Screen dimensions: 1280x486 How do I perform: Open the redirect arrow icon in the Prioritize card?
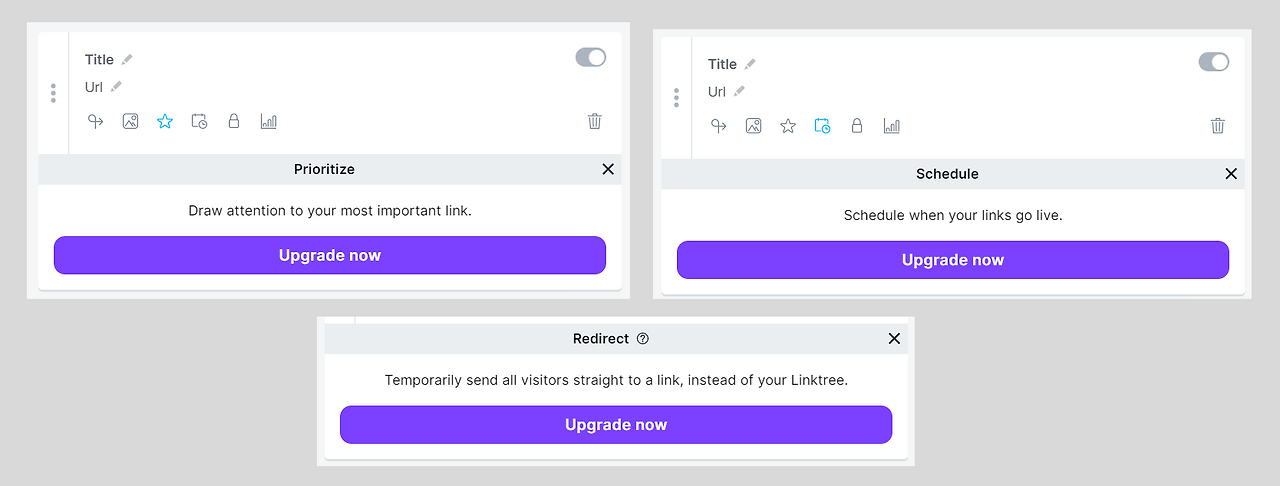(96, 122)
